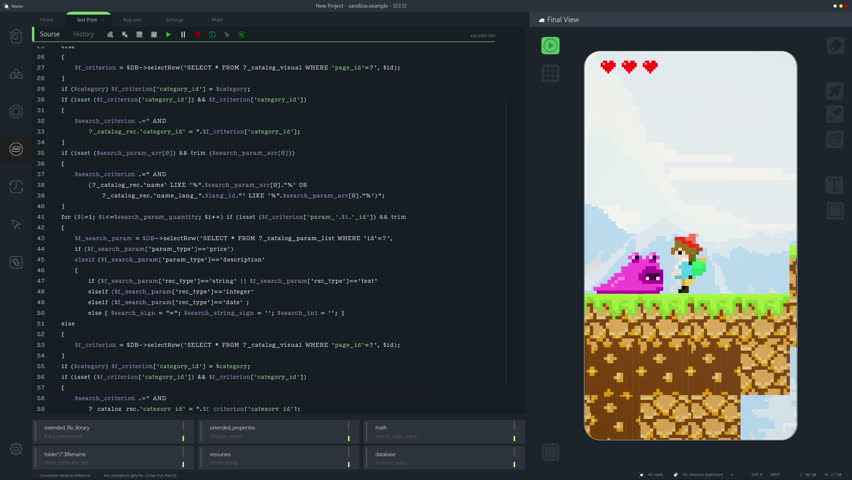The width and height of the screenshot is (852, 480).
Task: Click the home icon at top of the left sidebar
Action: pos(16,37)
